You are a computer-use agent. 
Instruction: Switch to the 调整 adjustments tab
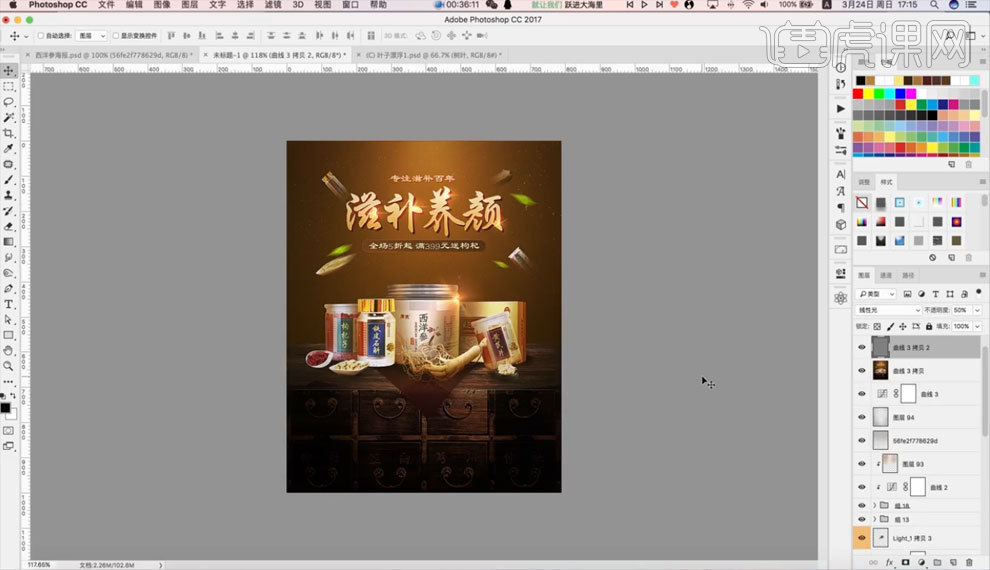pyautogui.click(x=864, y=182)
